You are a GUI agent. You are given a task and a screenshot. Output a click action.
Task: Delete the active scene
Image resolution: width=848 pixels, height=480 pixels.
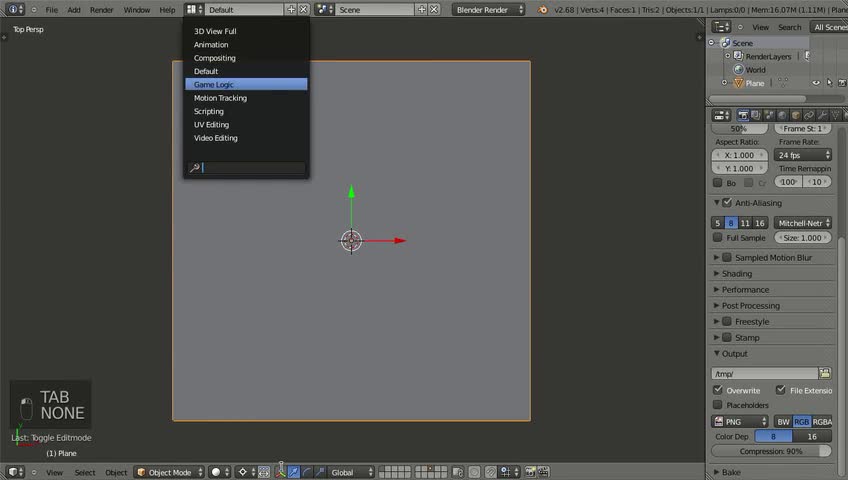(x=434, y=9)
